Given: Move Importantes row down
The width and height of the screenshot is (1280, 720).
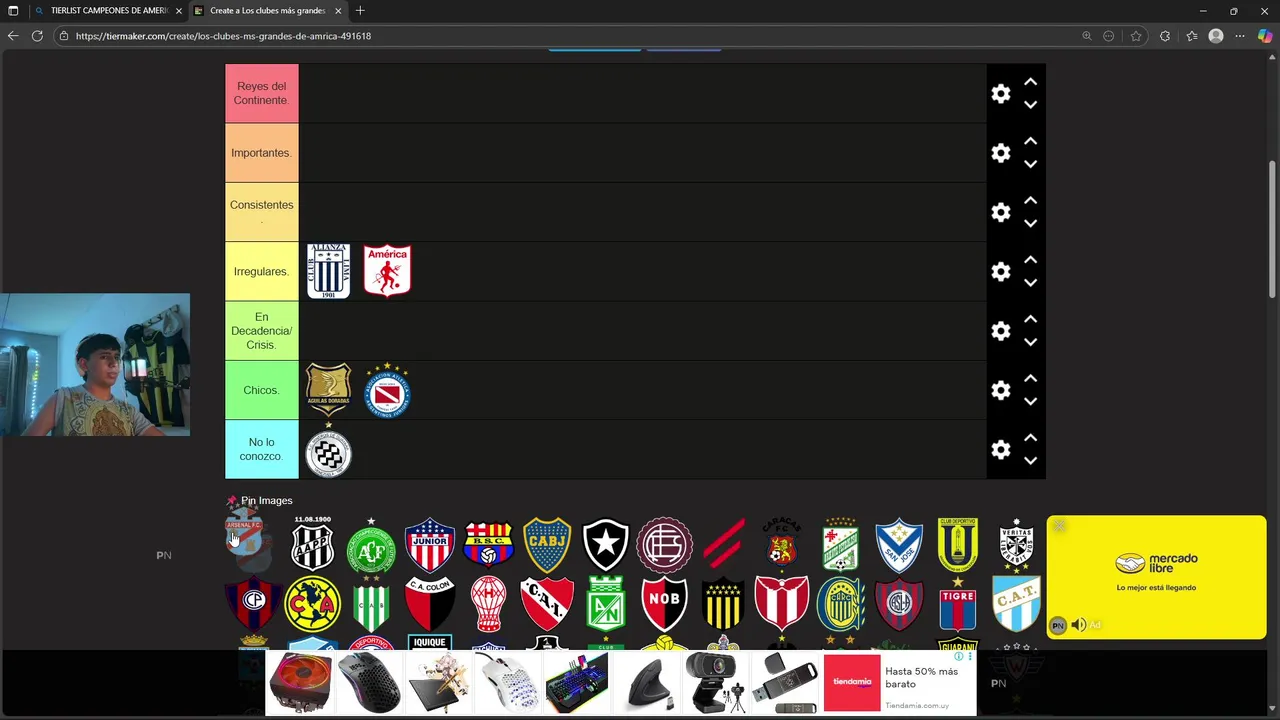Looking at the screenshot, I should 1030,164.
